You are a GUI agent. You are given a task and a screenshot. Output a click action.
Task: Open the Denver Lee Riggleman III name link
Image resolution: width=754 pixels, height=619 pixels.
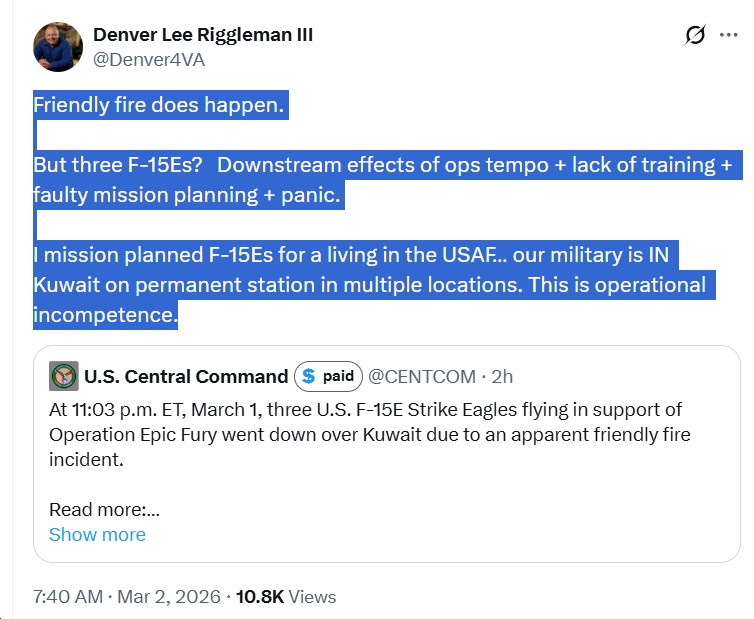coord(203,35)
